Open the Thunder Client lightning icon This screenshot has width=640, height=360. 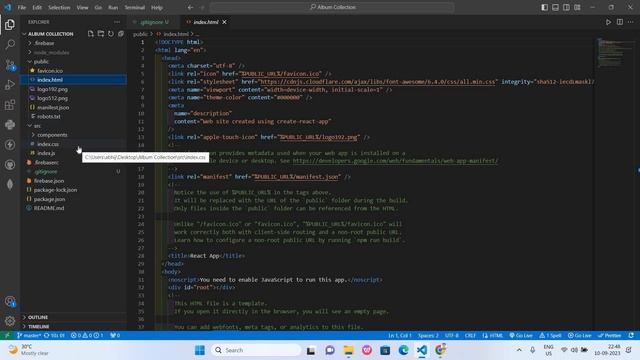[x=10, y=144]
